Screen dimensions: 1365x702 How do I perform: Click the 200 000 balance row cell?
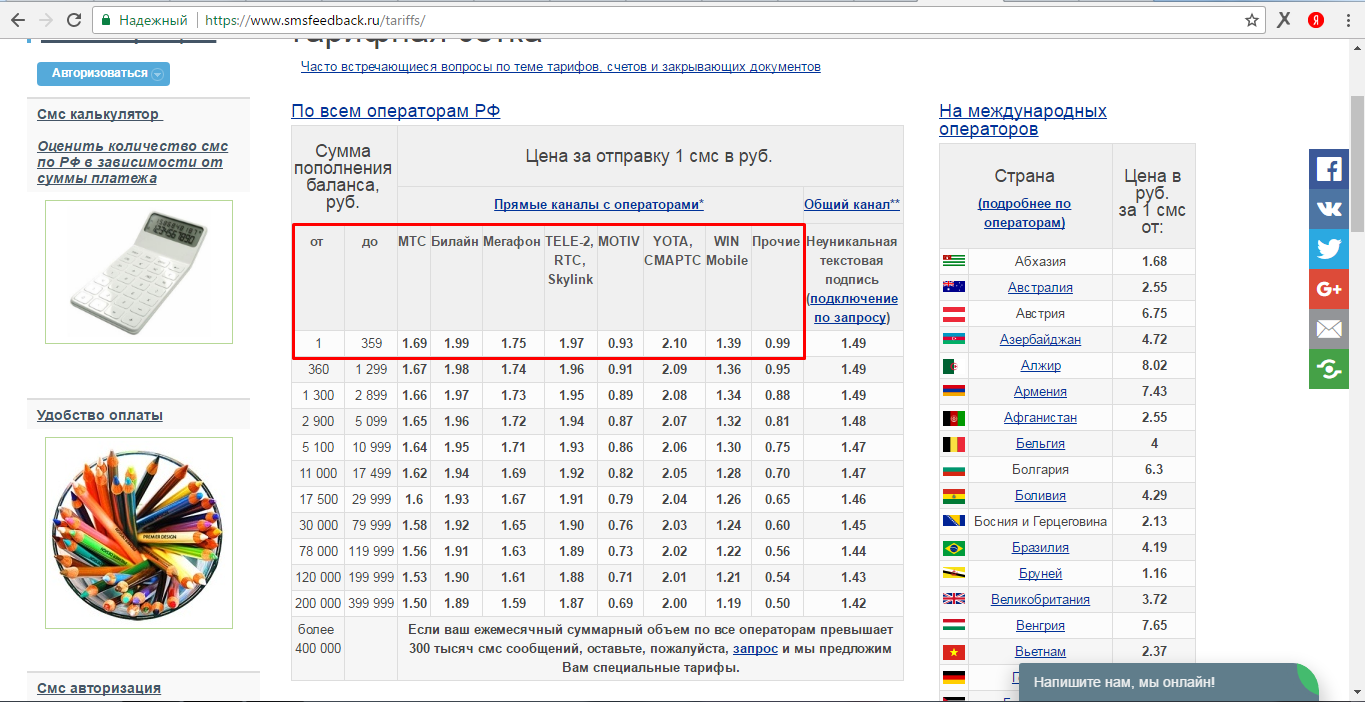[317, 603]
